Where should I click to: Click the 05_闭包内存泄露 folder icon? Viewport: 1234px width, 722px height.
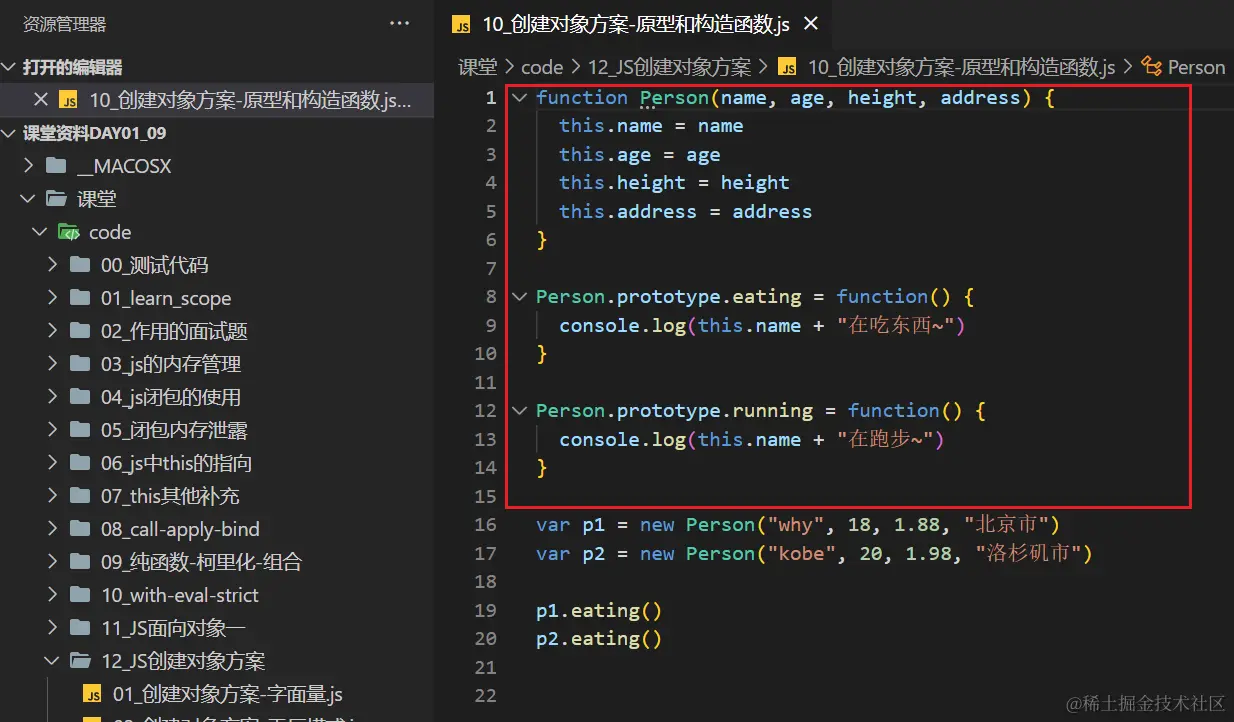(x=81, y=430)
